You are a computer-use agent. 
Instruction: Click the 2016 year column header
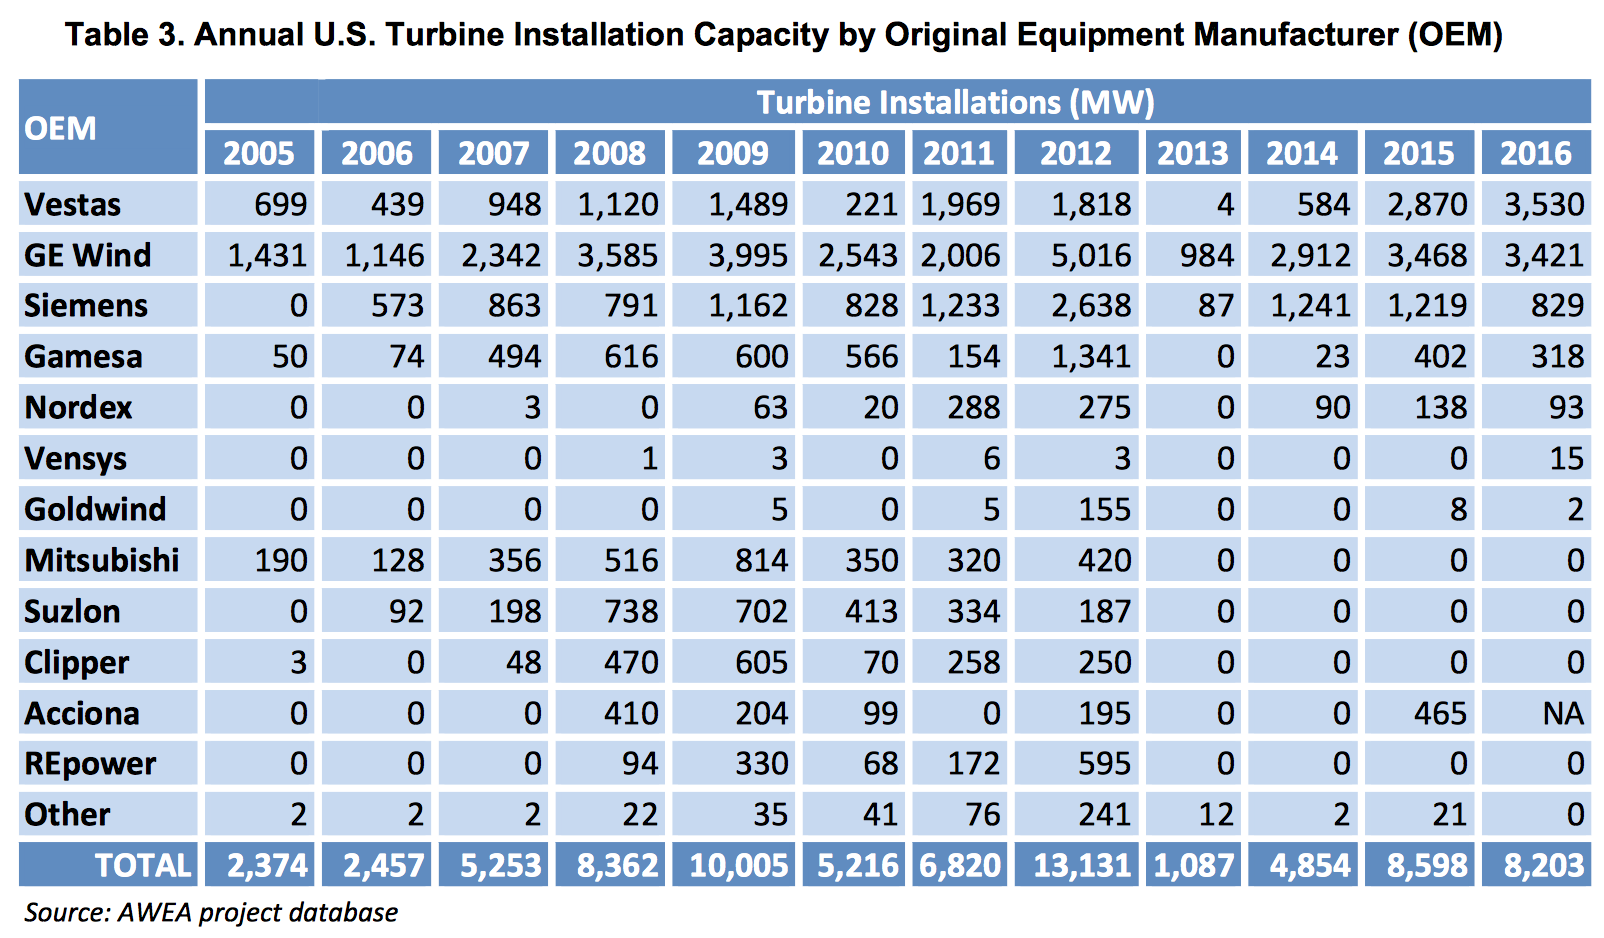pyautogui.click(x=1536, y=153)
